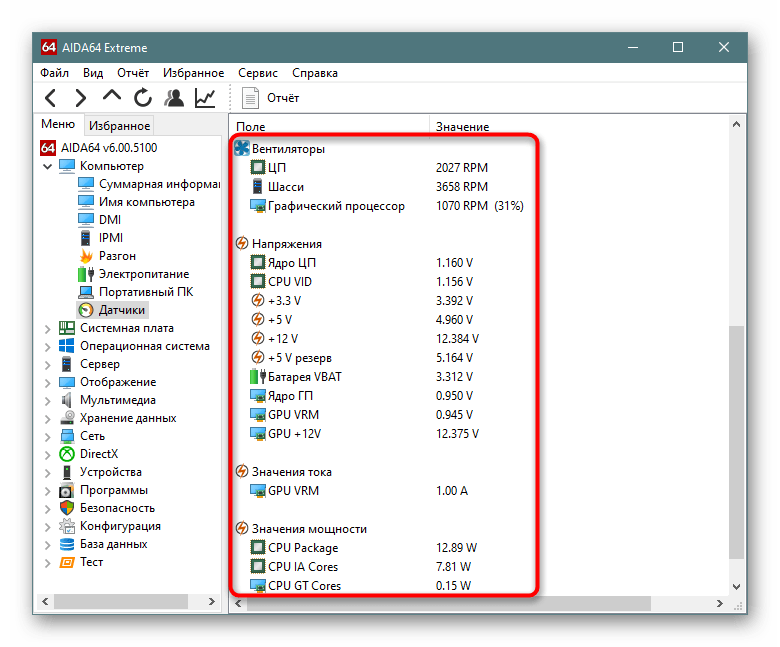Select the CPU Package 12.89 W value

click(x=456, y=548)
